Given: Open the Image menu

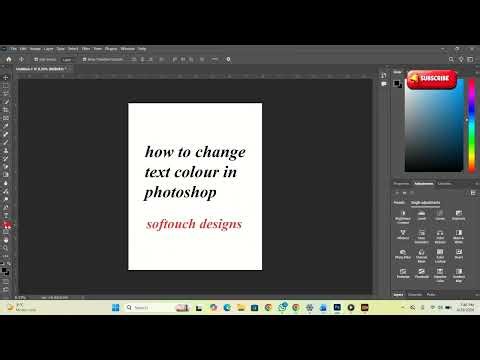Looking at the screenshot, I should point(35,49).
